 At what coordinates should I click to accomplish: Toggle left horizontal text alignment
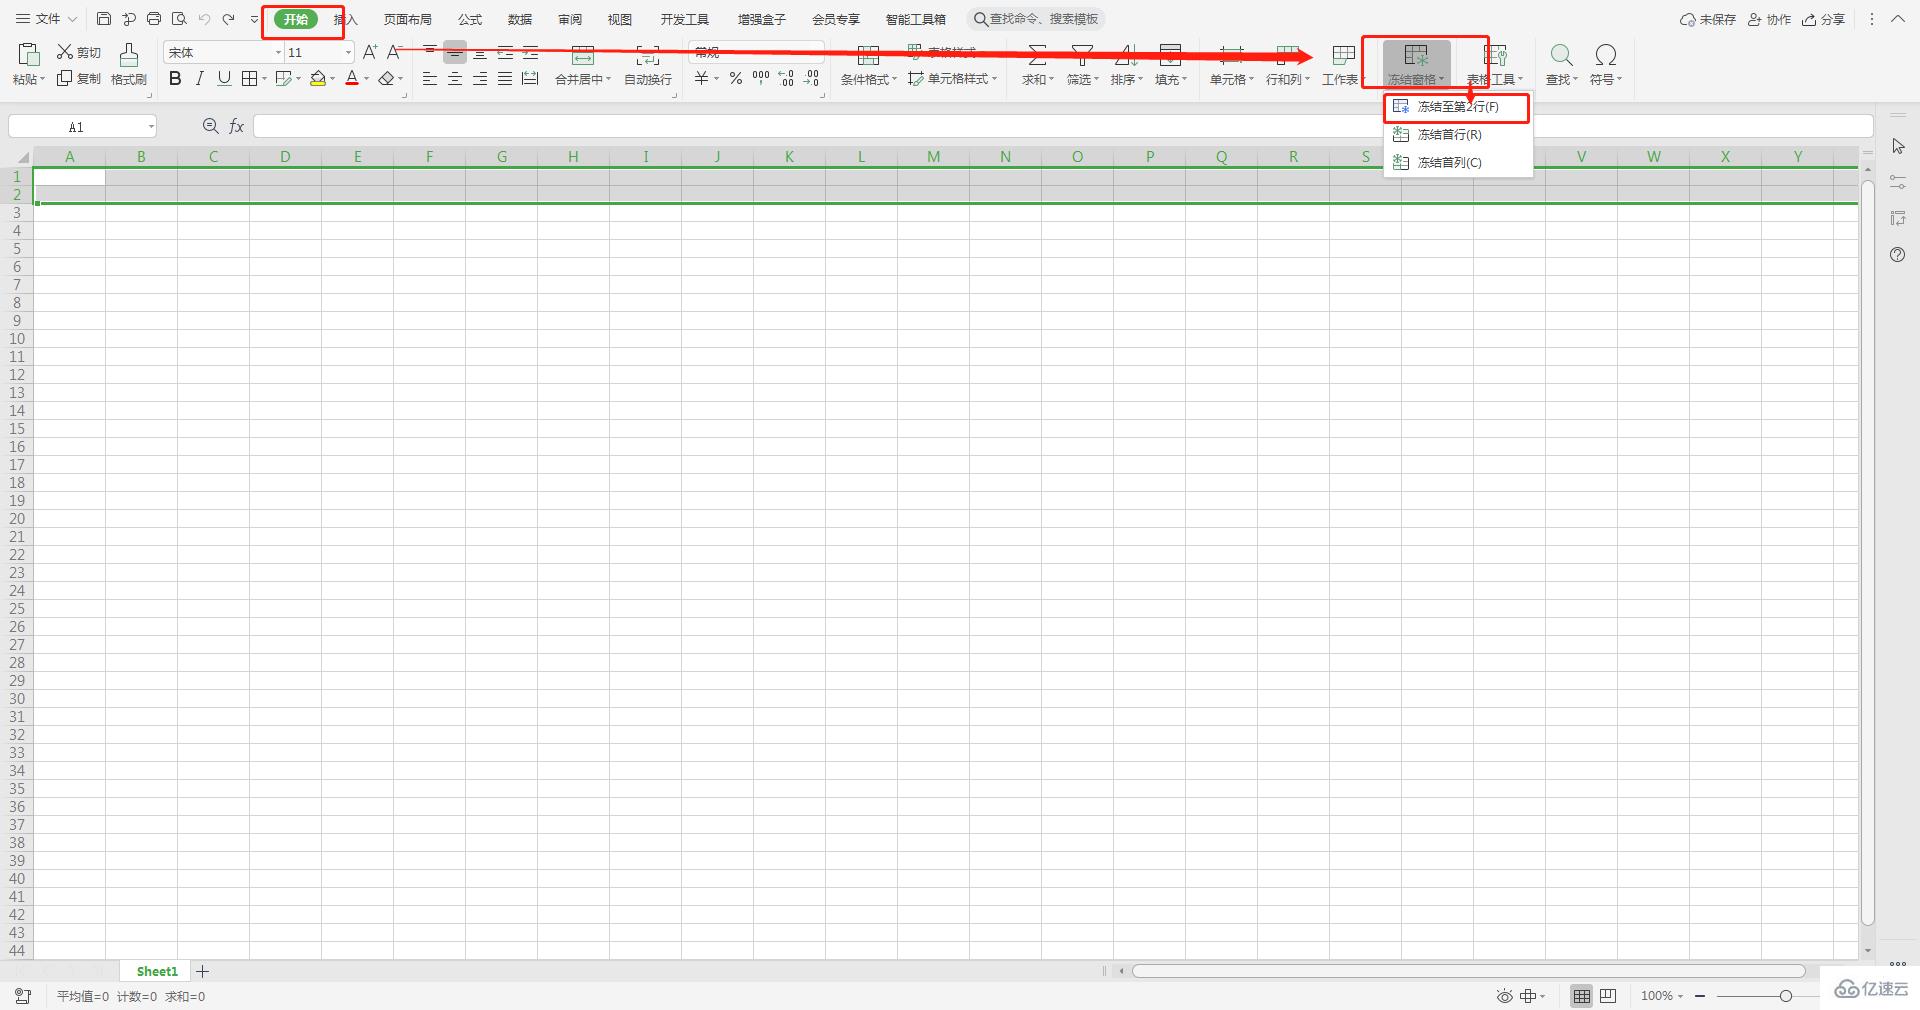point(430,78)
